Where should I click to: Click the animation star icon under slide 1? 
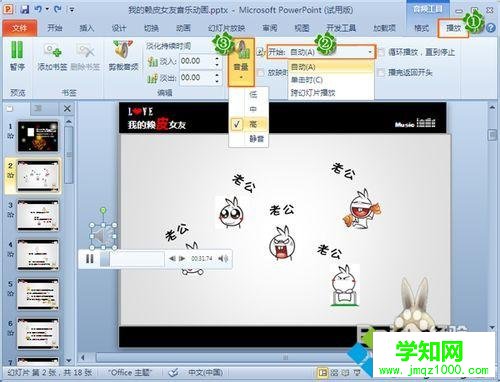[10, 136]
